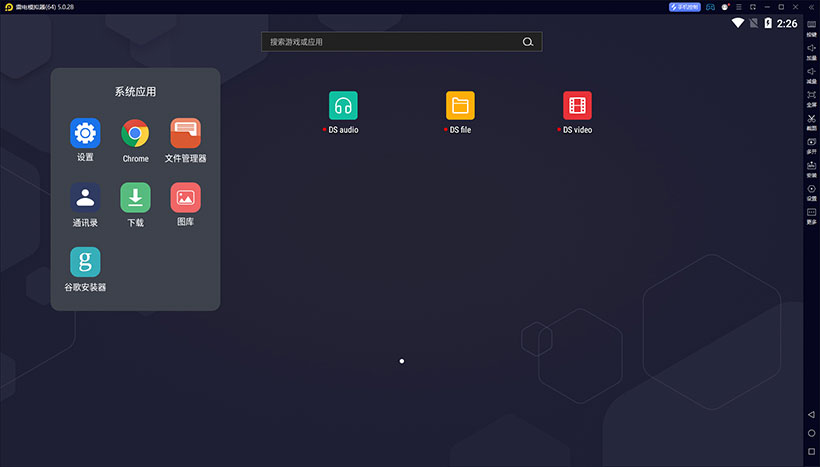Open recent apps with square button
Image resolution: width=820 pixels, height=467 pixels.
click(811, 451)
